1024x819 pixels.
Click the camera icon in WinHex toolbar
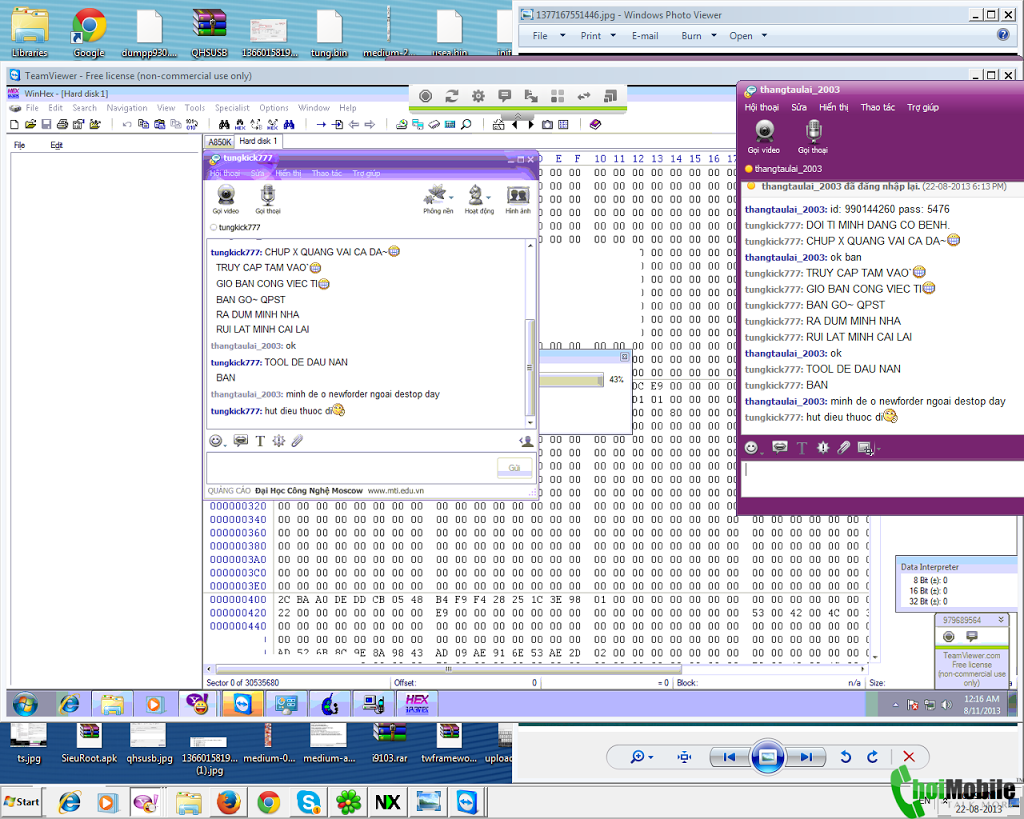click(x=547, y=124)
